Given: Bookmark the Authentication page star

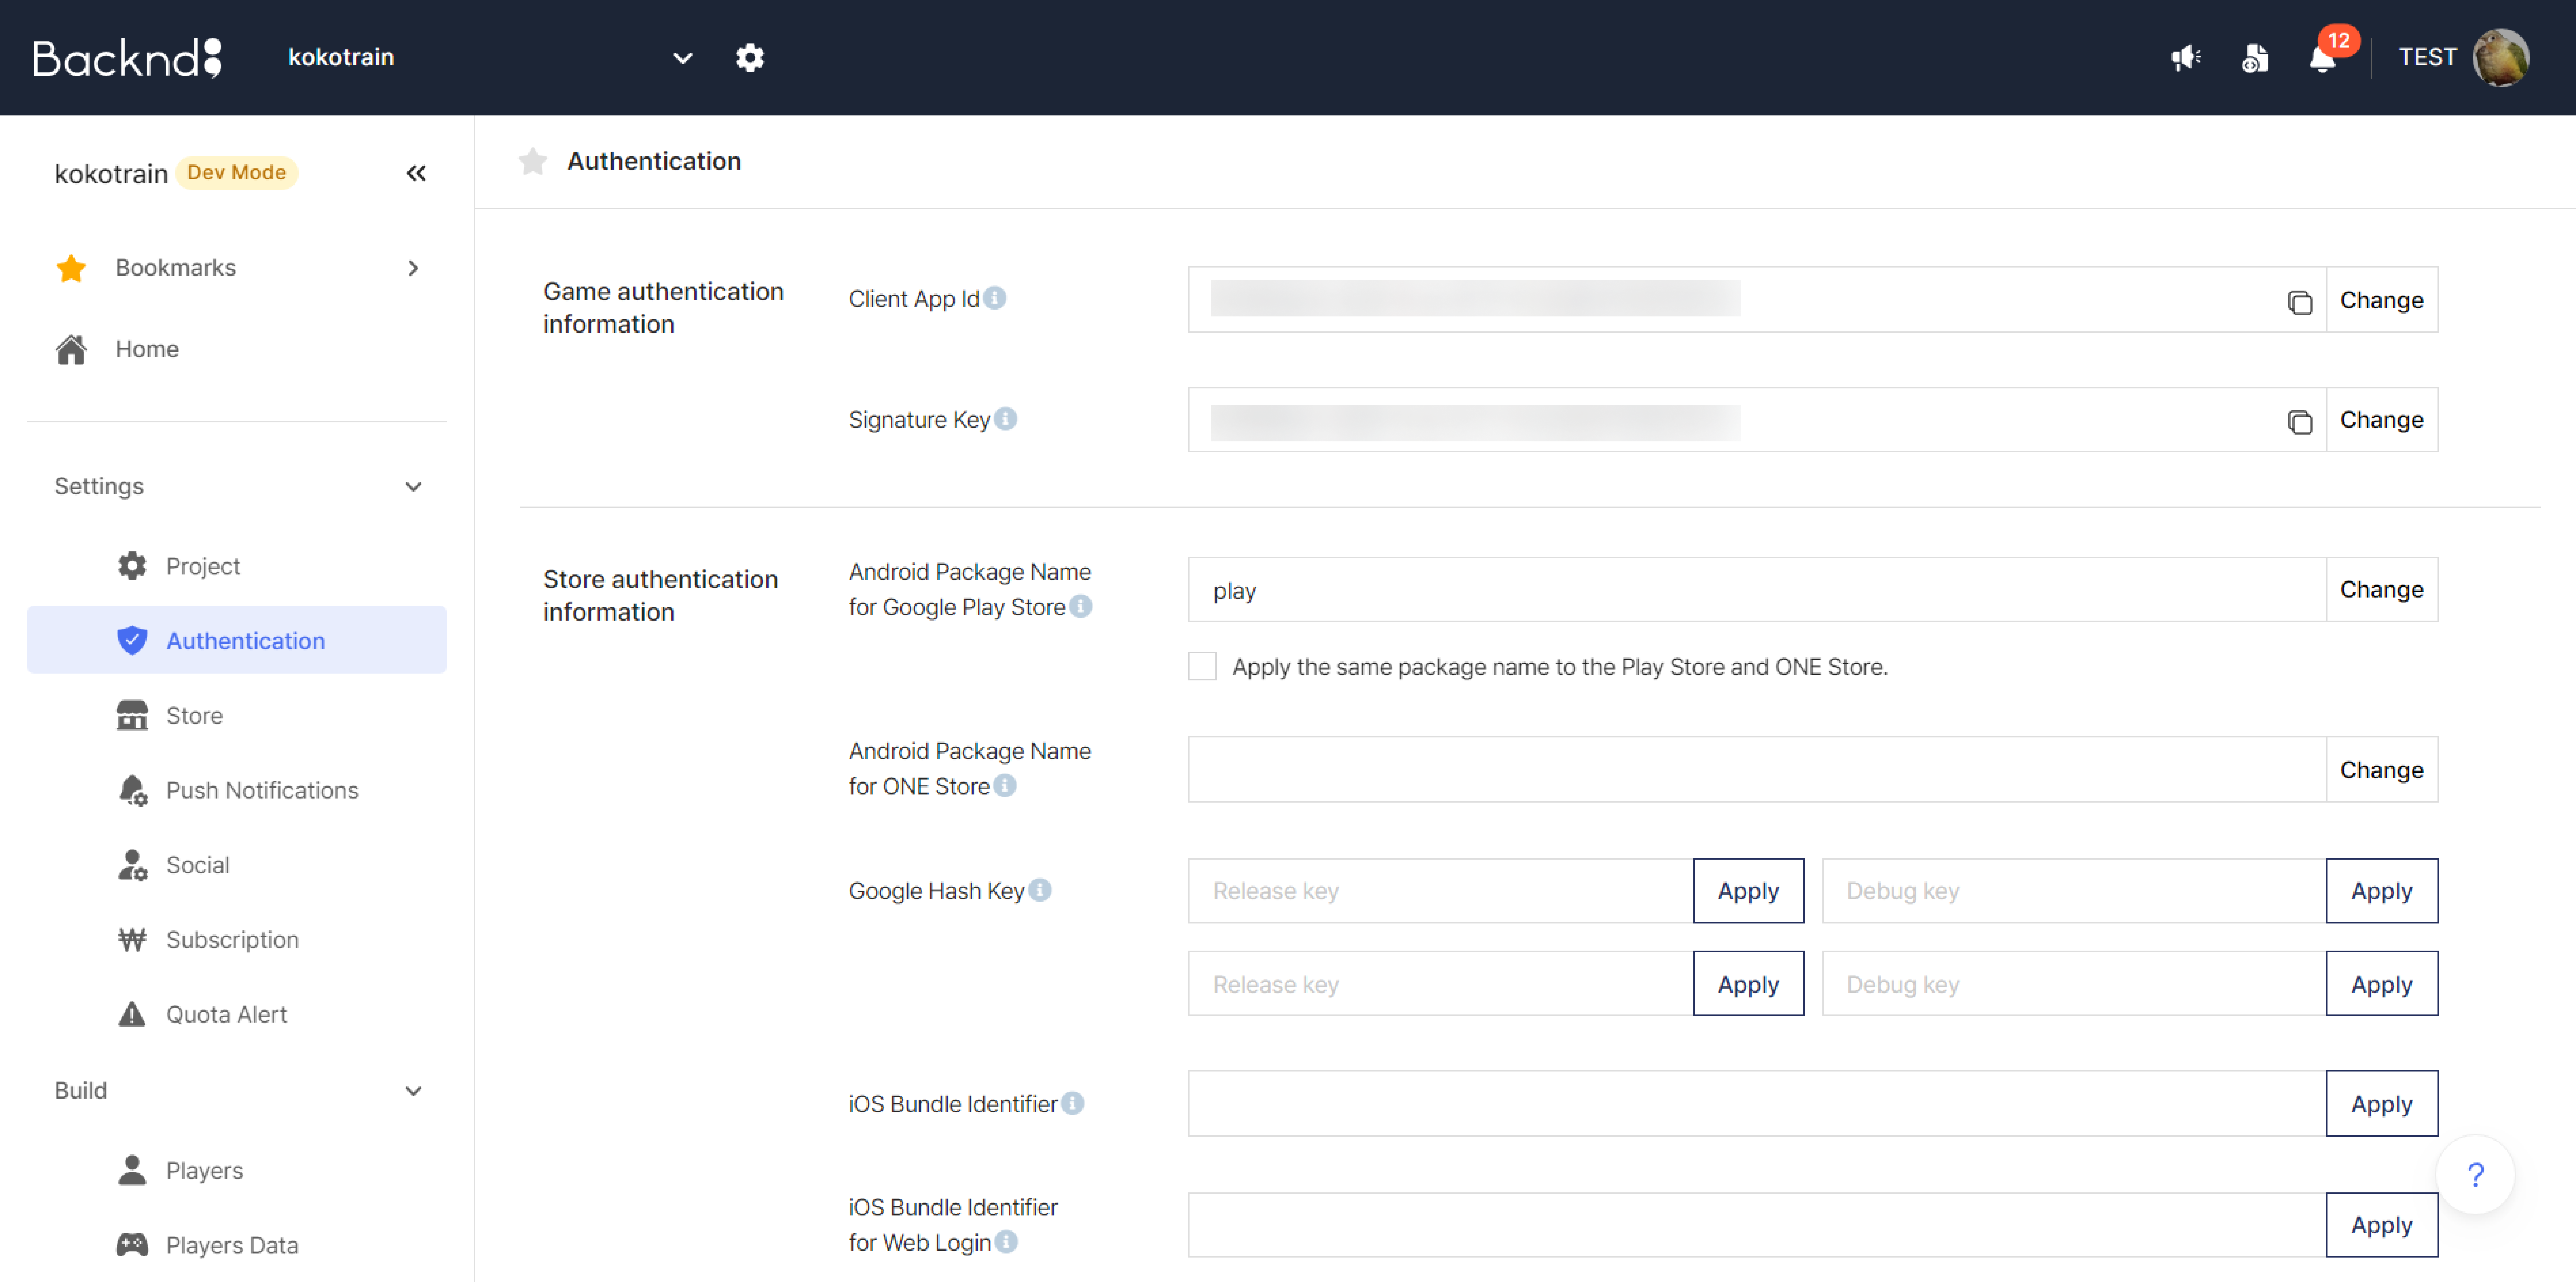Looking at the screenshot, I should [x=533, y=161].
